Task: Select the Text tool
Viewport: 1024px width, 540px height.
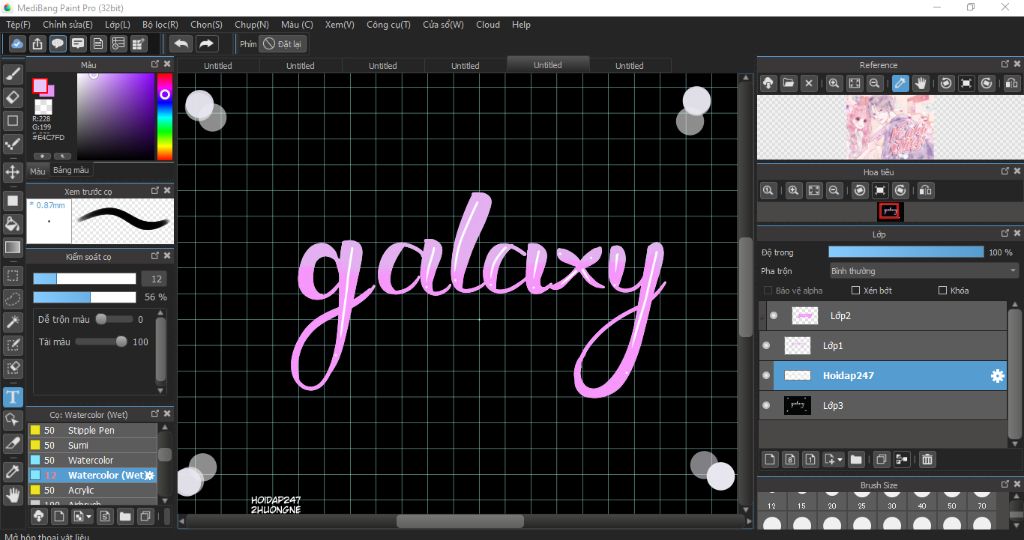Action: pyautogui.click(x=12, y=397)
